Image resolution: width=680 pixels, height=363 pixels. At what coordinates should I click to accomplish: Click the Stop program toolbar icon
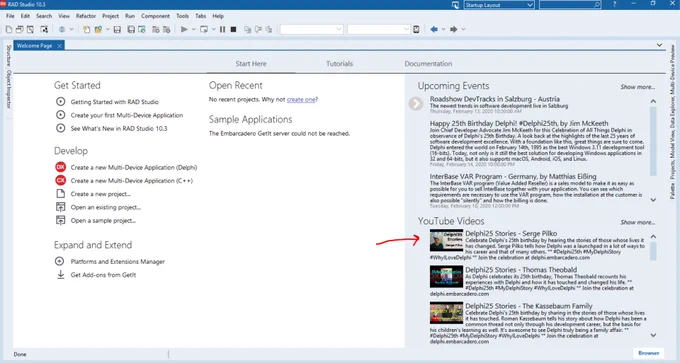click(233, 29)
